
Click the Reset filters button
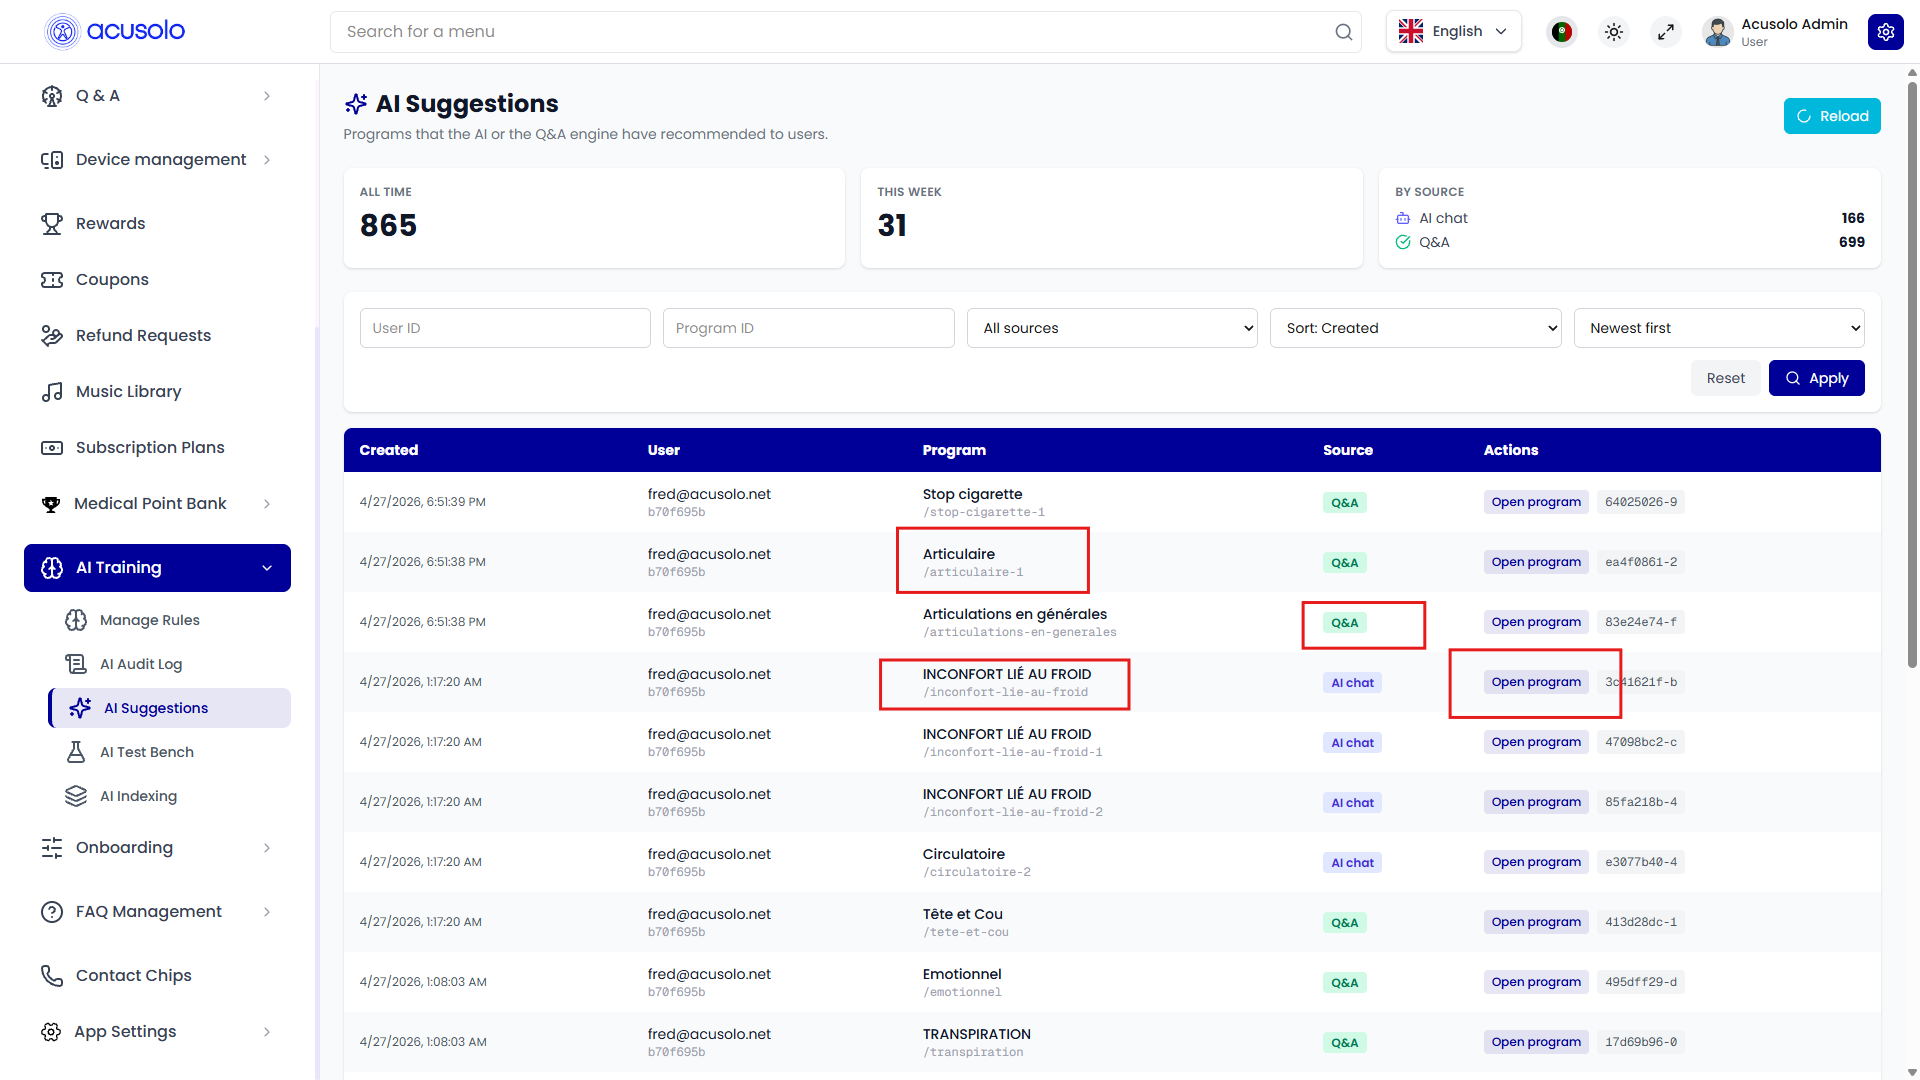tap(1725, 378)
